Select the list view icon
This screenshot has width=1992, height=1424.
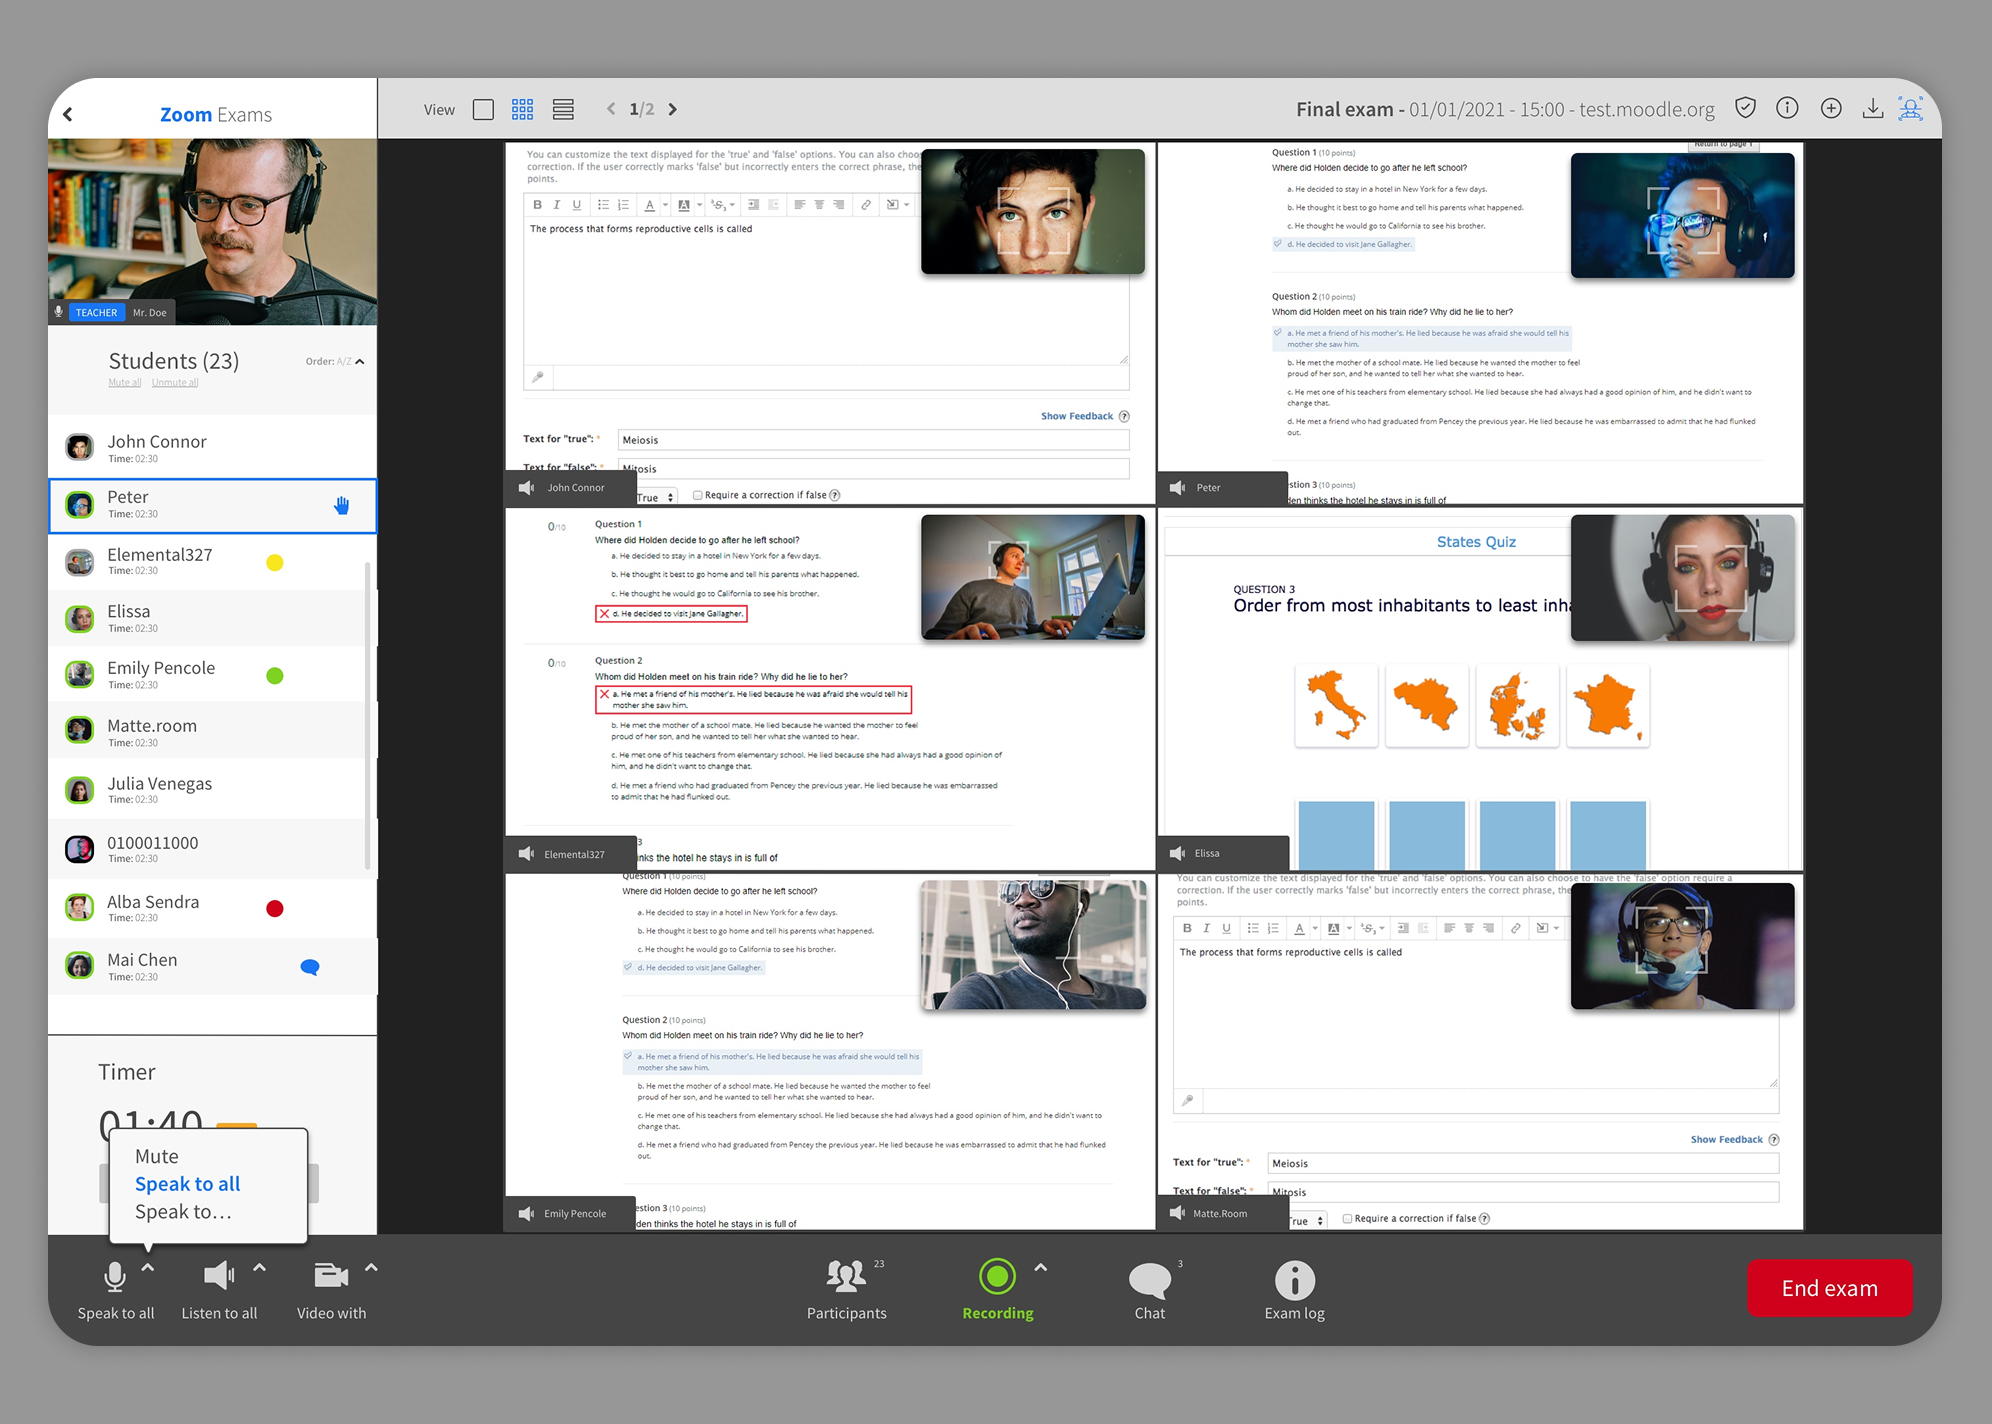click(563, 109)
